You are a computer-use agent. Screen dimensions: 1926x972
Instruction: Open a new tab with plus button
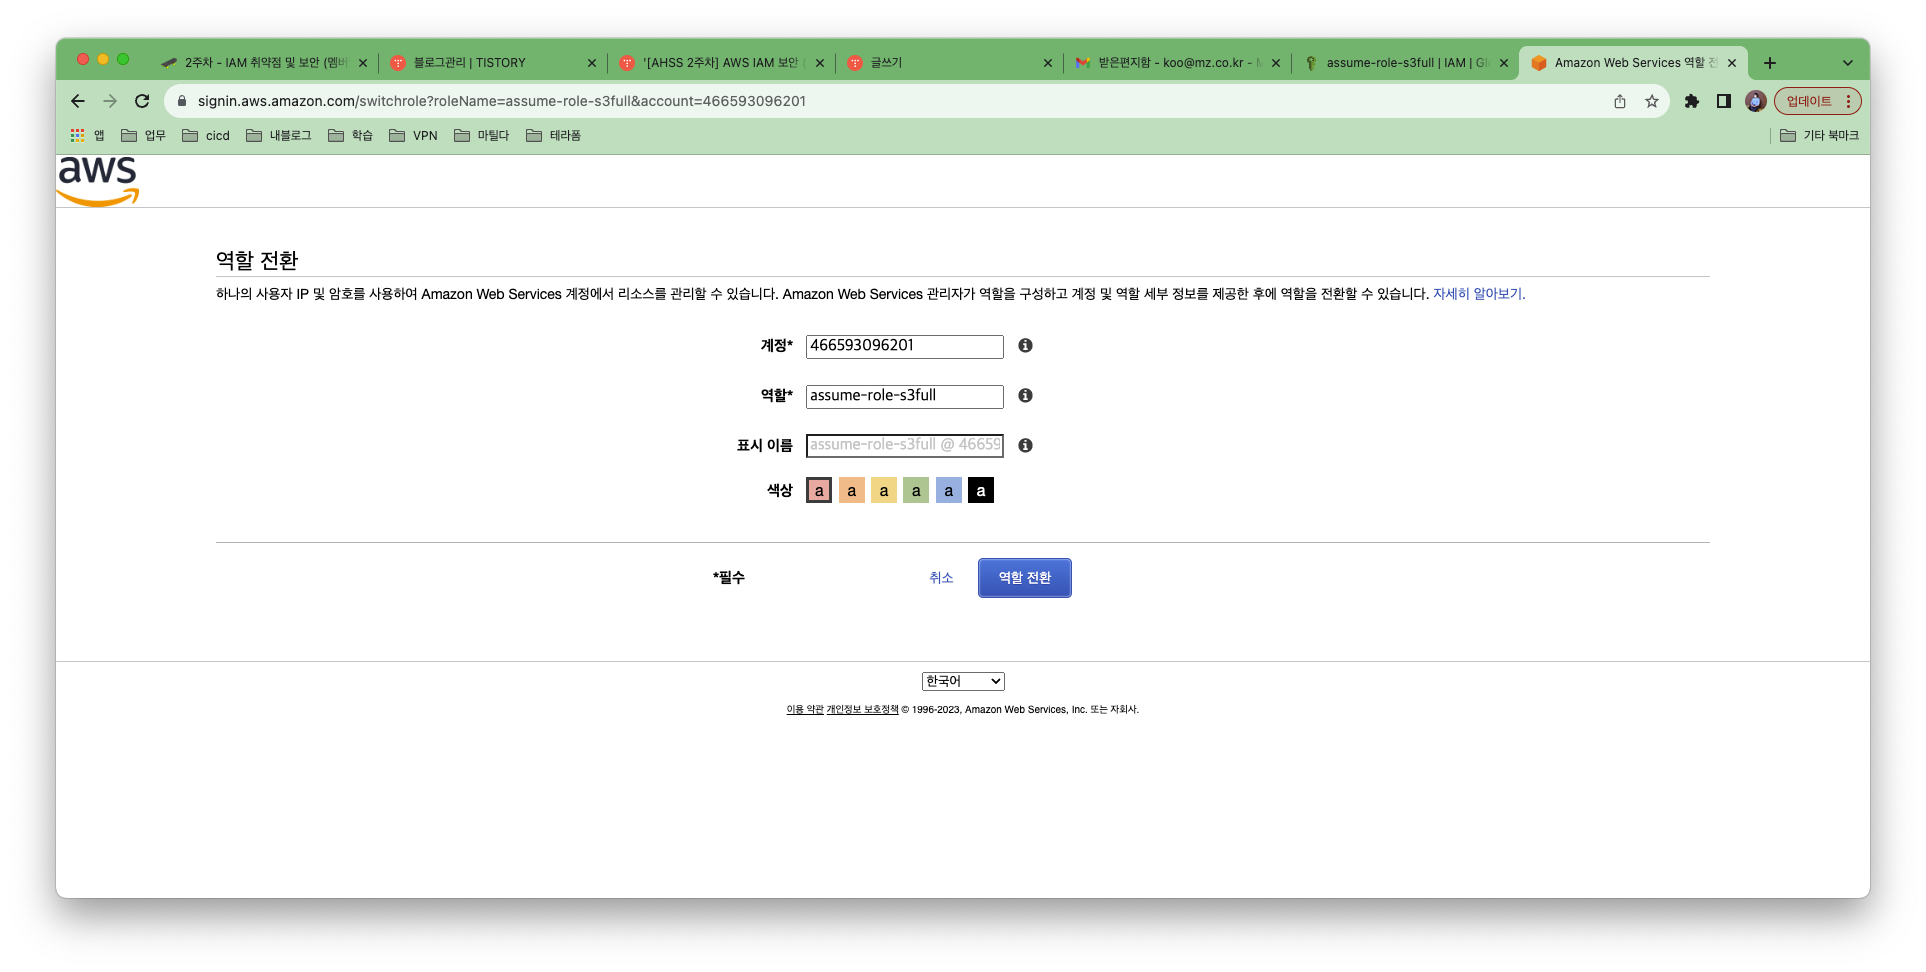click(x=1770, y=63)
